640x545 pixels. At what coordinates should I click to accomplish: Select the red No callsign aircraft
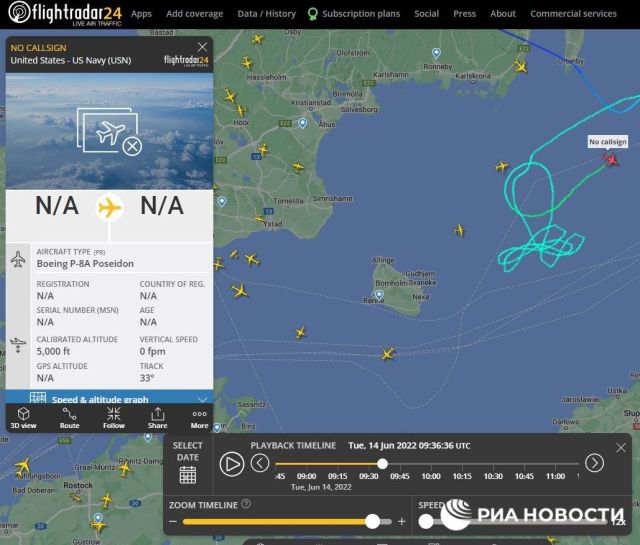[611, 159]
